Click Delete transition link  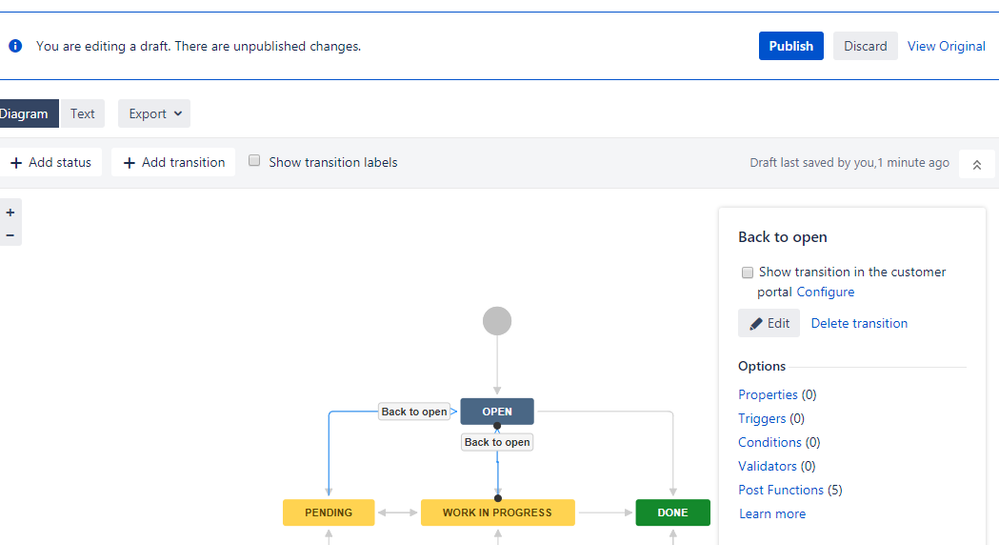tap(859, 323)
